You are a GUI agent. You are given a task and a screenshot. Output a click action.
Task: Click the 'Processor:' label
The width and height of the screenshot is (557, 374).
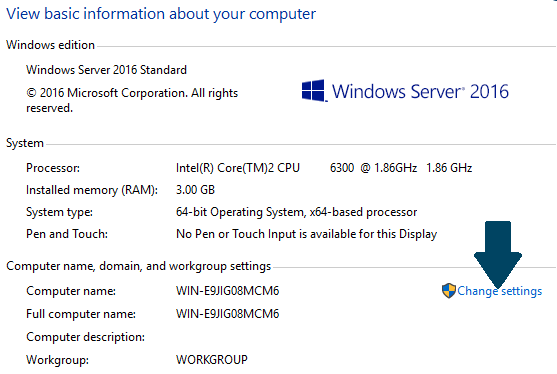[53, 168]
